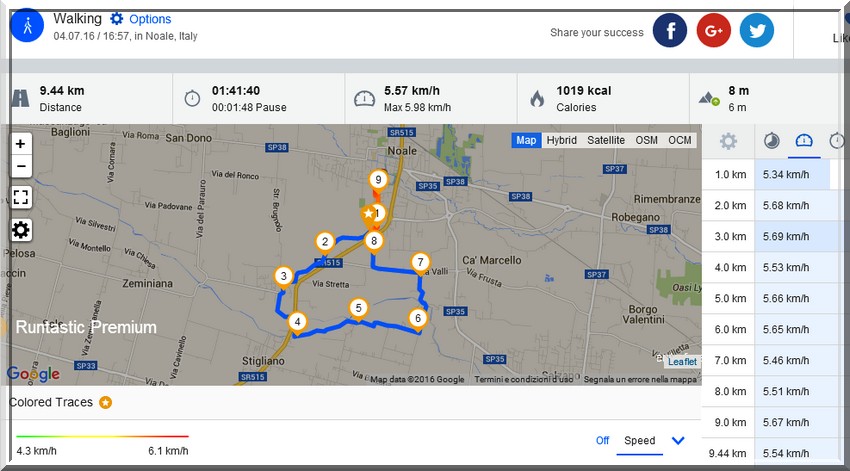850x471 pixels.
Task: Switch map to OSM layer
Action: coord(647,140)
